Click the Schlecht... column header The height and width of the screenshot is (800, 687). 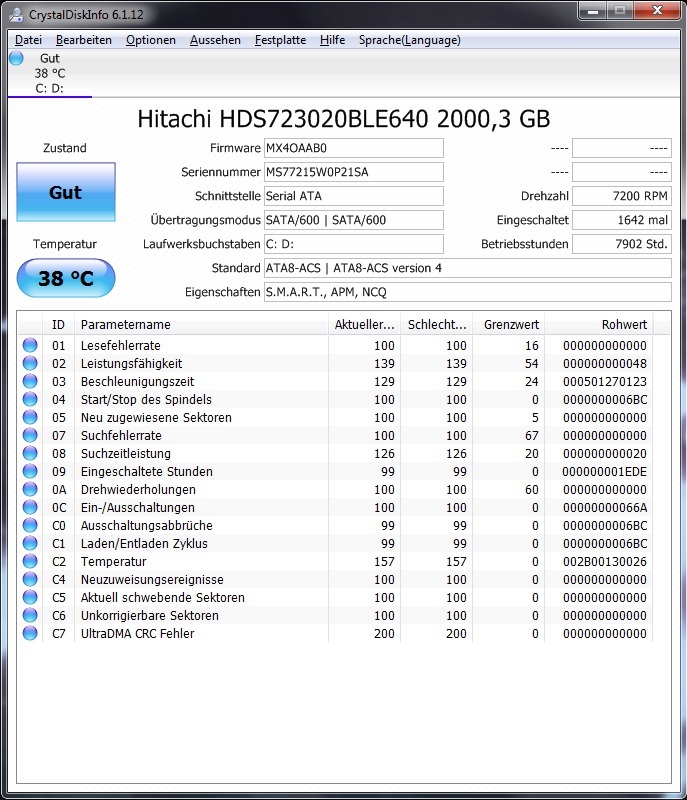coord(437,324)
